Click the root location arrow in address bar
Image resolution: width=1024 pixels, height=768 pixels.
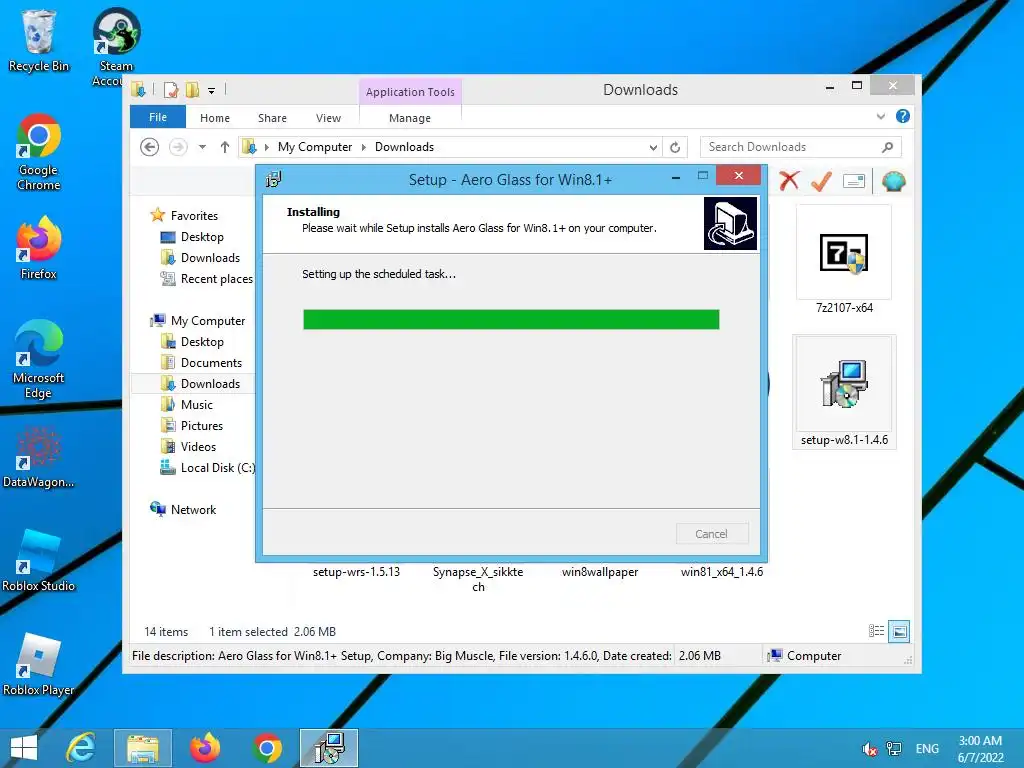coord(266,147)
